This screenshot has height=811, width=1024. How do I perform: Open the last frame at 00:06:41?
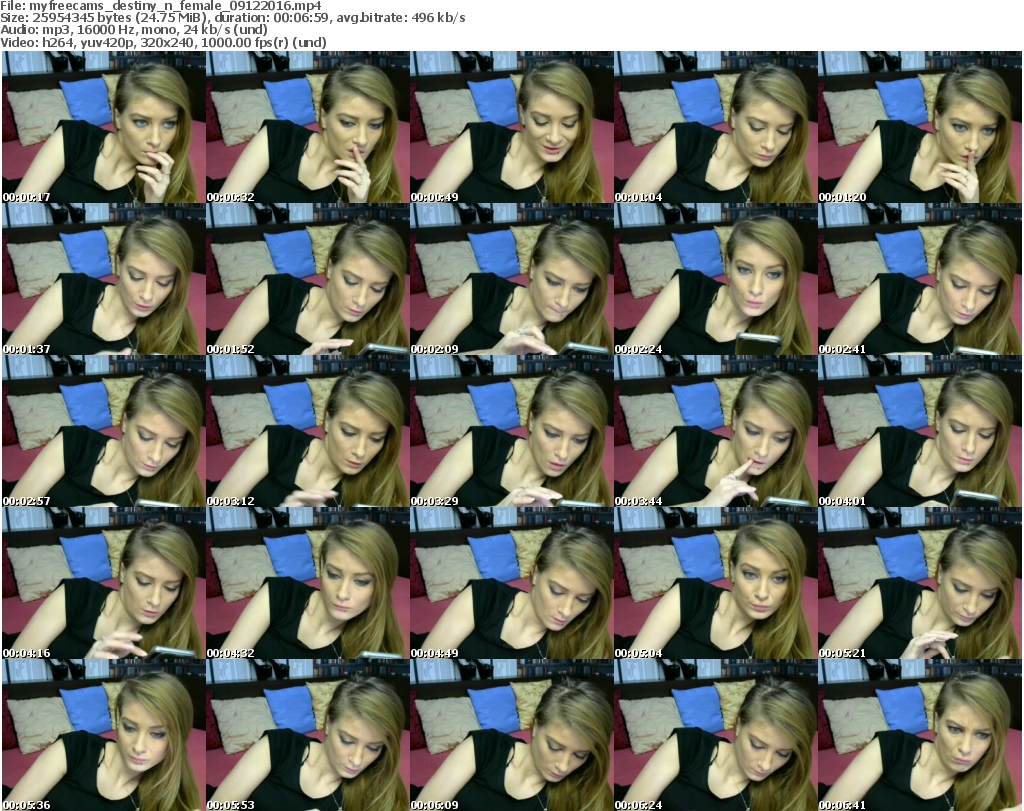[x=918, y=735]
